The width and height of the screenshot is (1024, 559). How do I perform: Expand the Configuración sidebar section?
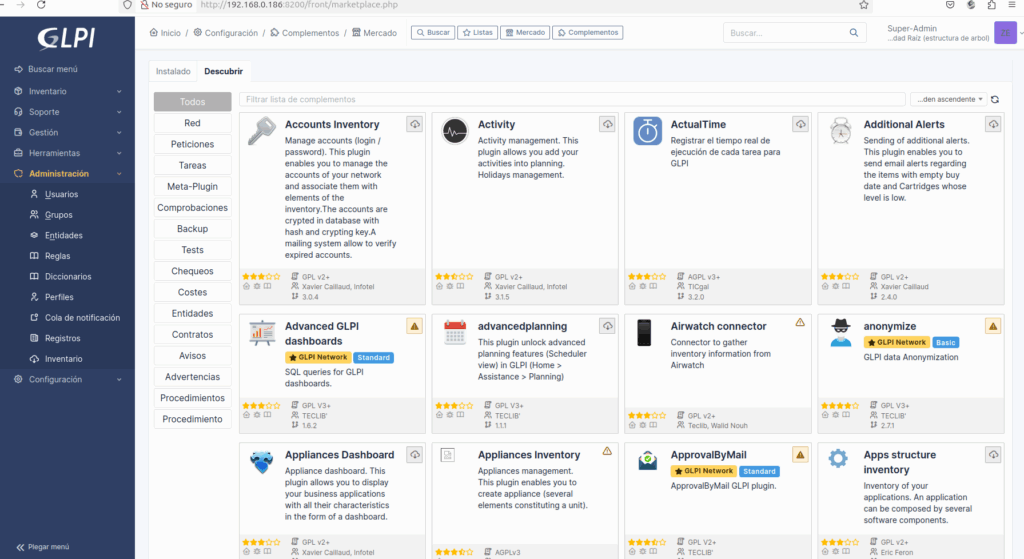[68, 379]
